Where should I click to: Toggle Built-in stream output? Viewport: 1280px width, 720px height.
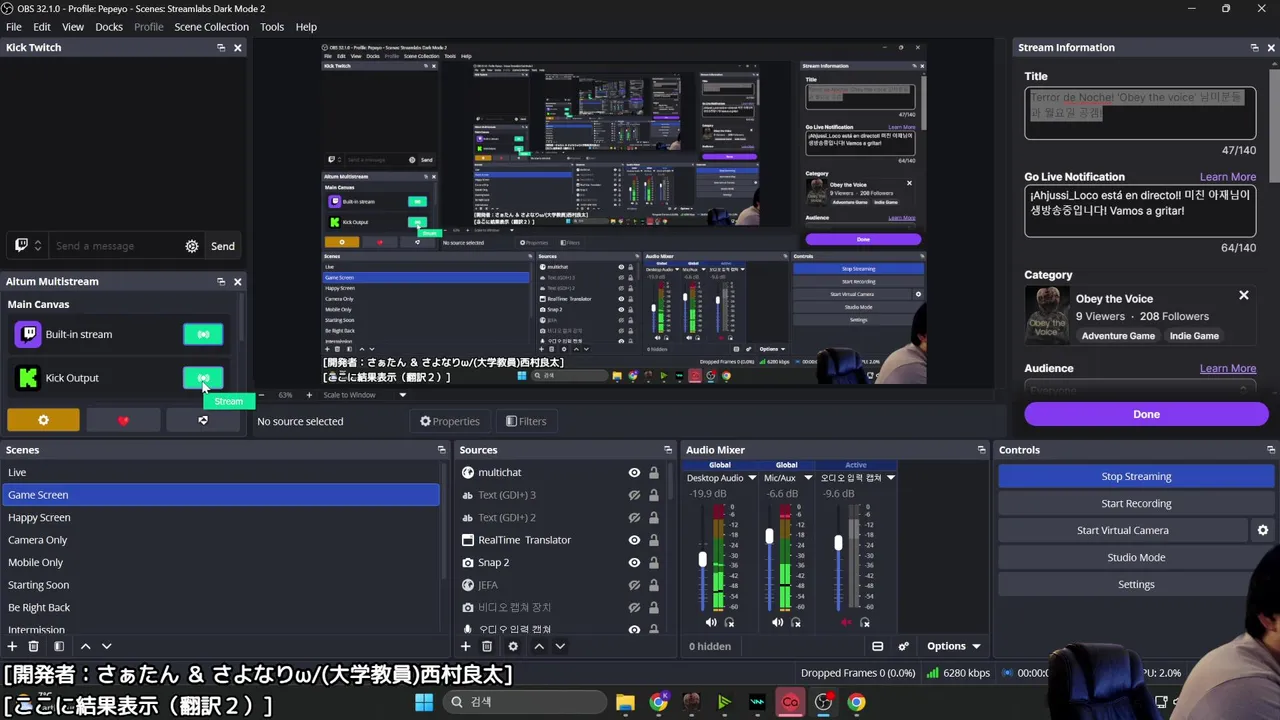click(203, 334)
